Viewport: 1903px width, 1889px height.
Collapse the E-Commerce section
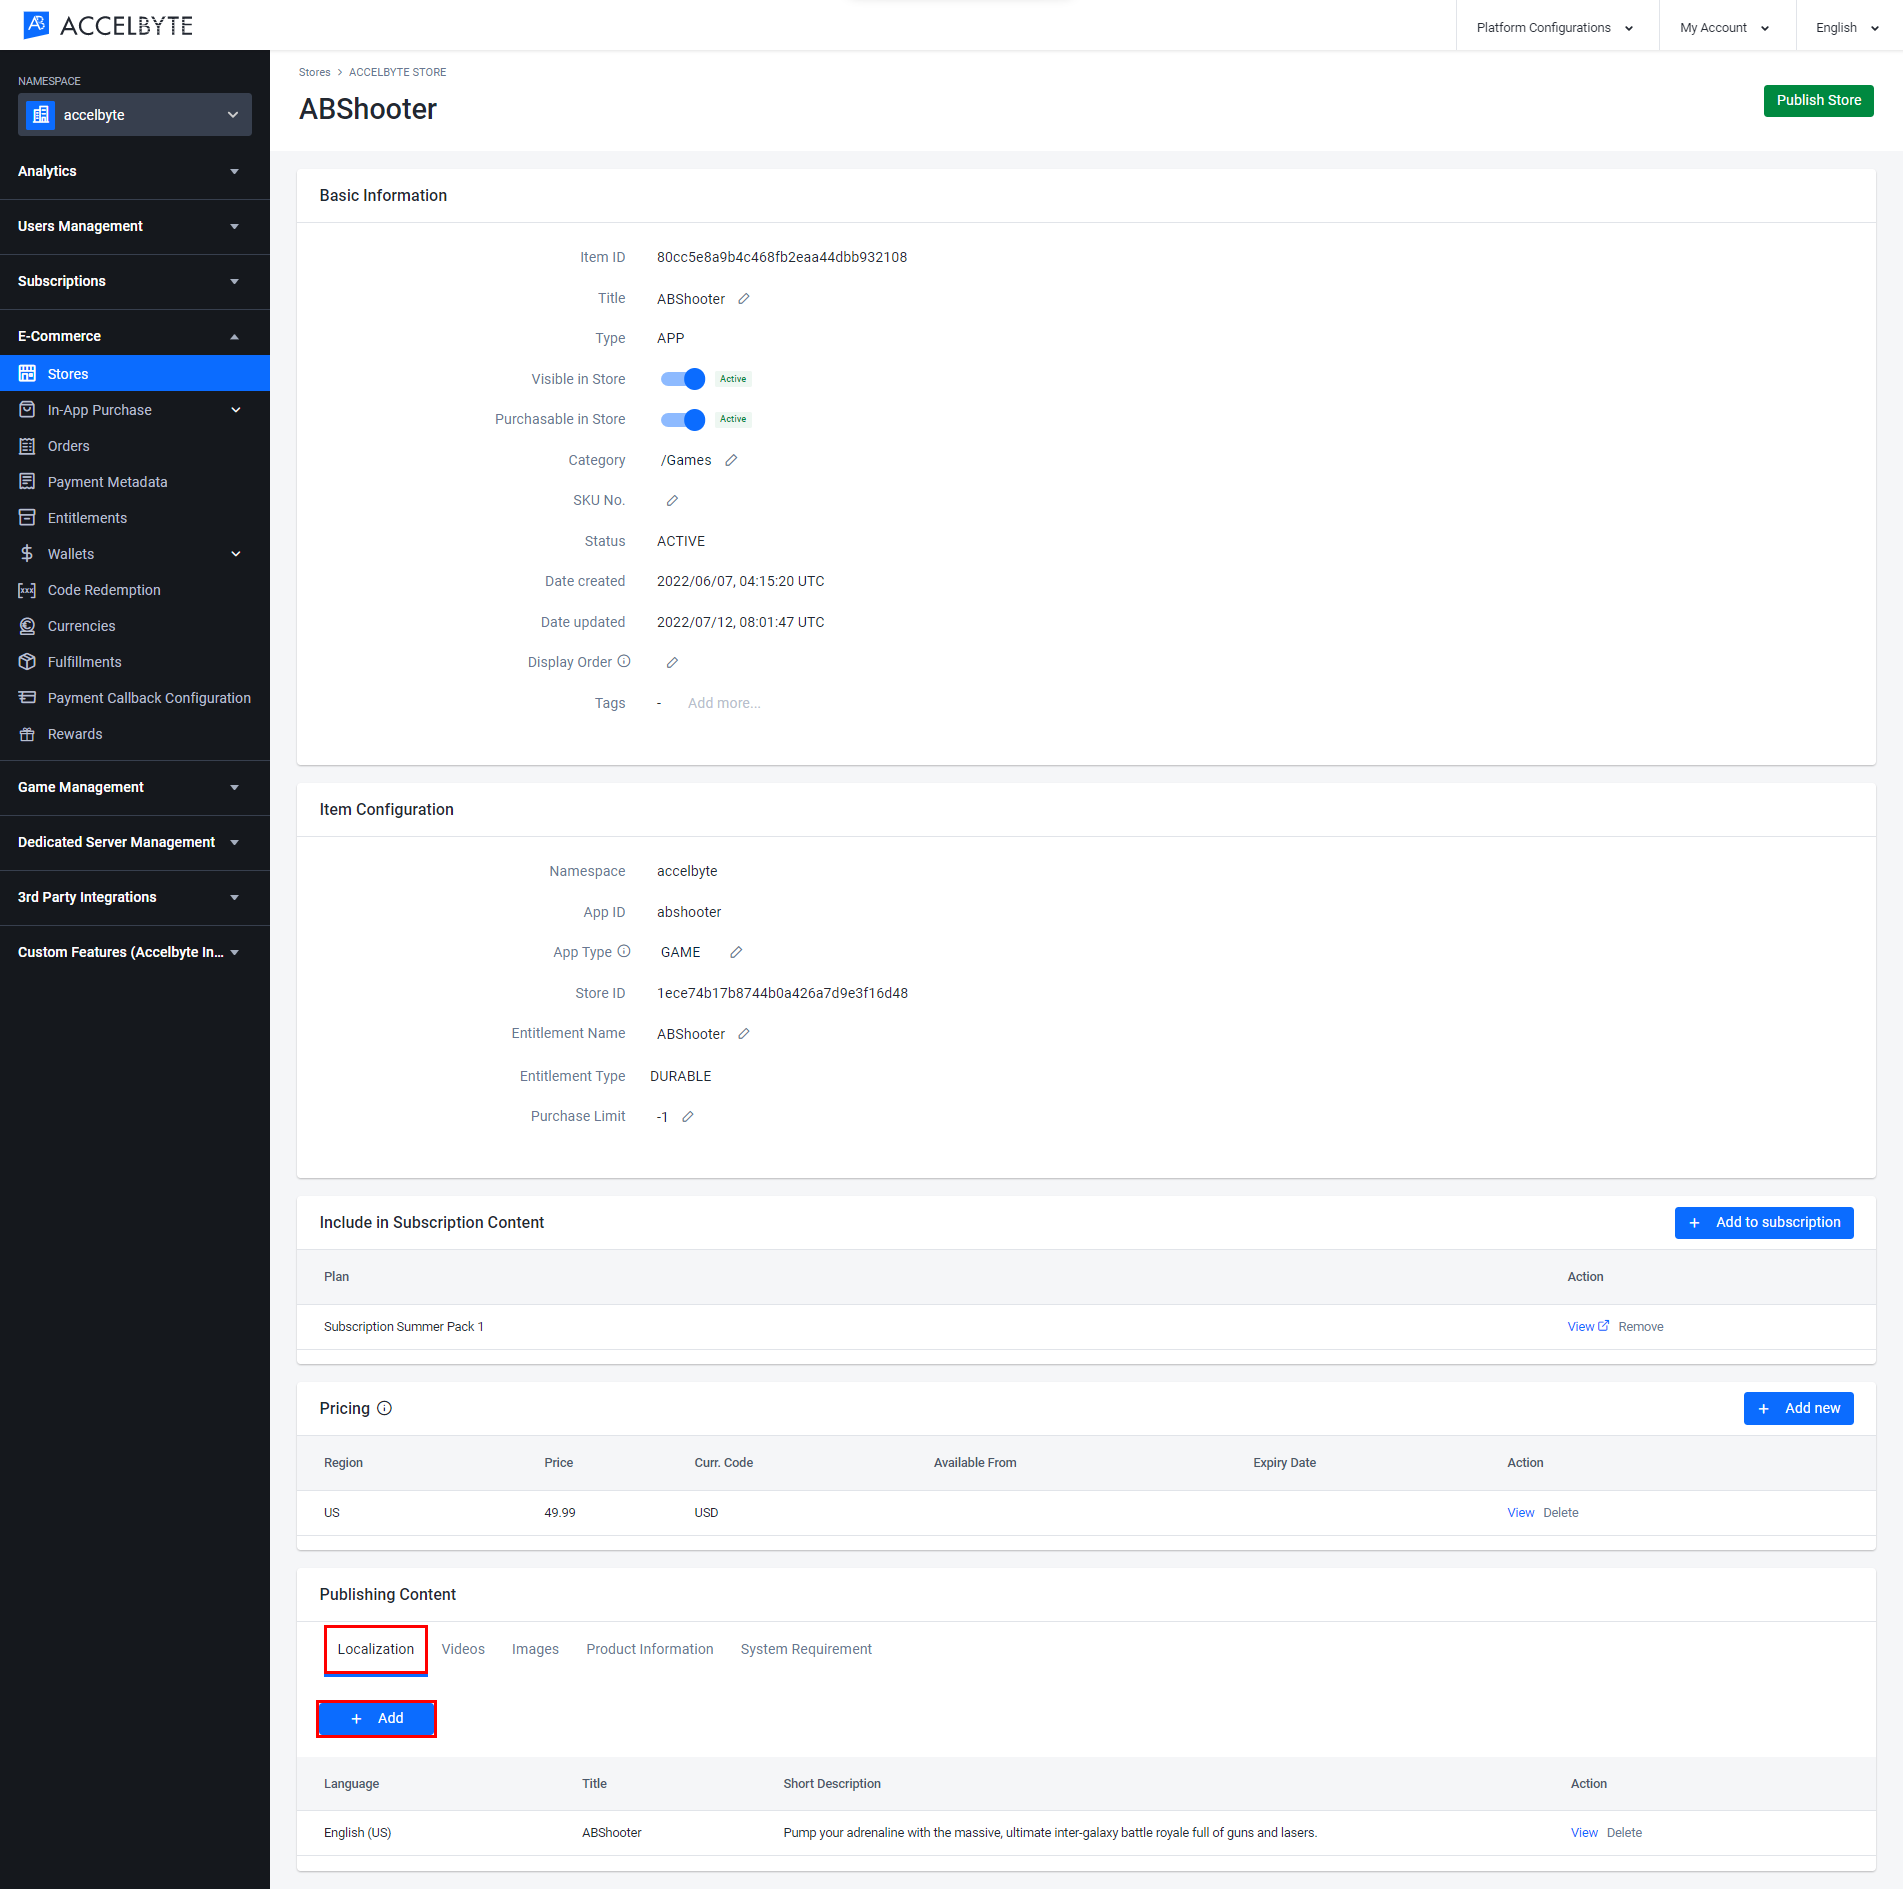click(135, 336)
